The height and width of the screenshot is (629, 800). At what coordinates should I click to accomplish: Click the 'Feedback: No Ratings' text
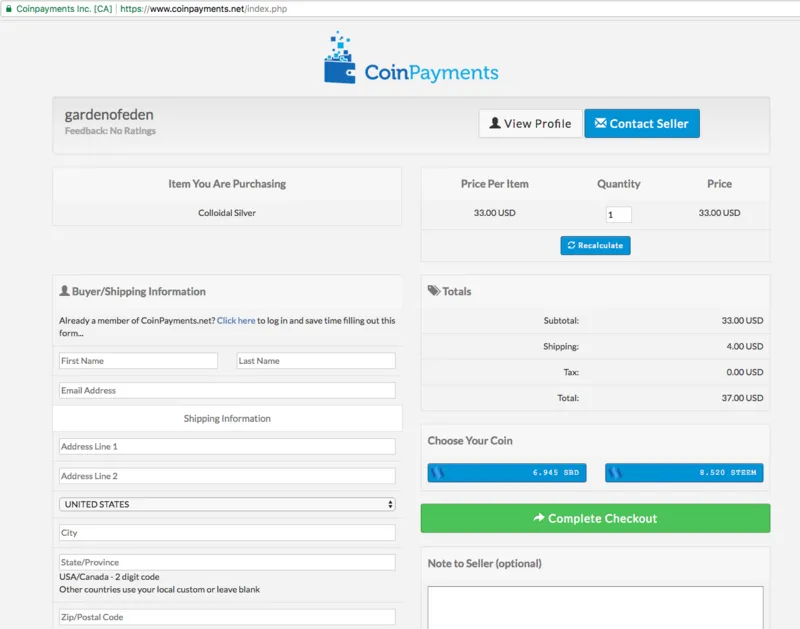pyautogui.click(x=110, y=131)
